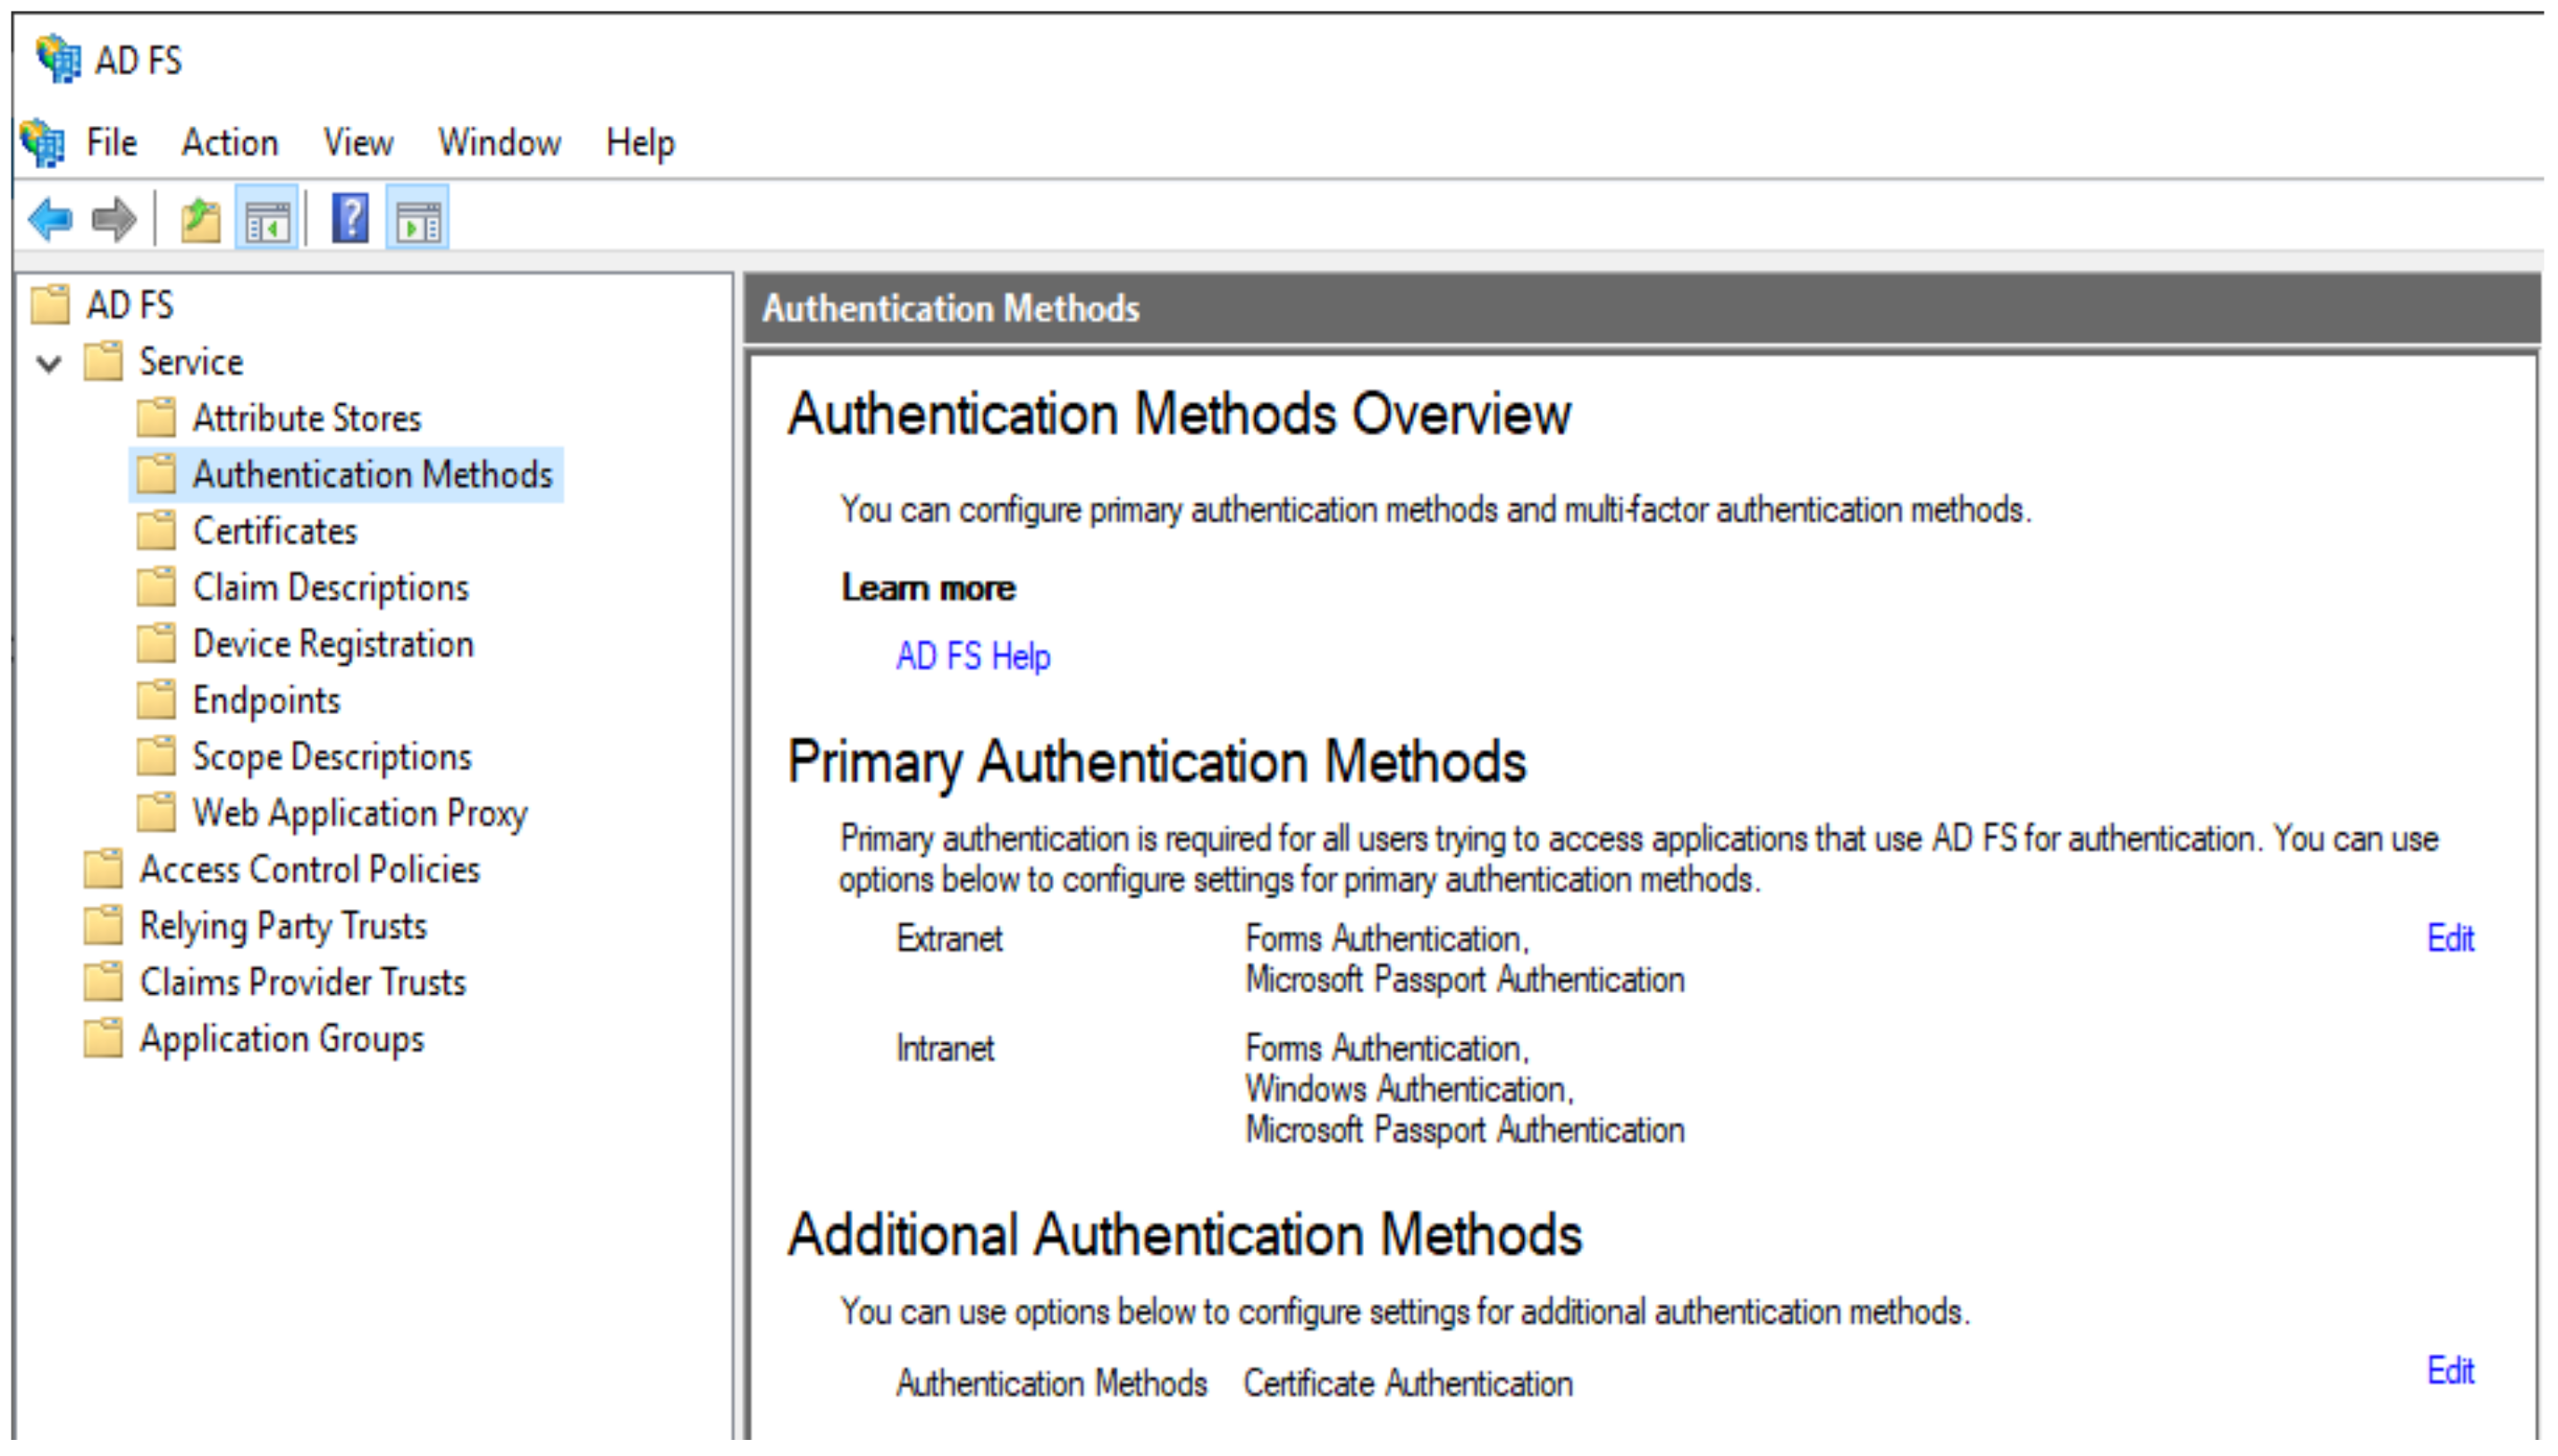
Task: Open Help using the question mark toolbar icon
Action: [x=352, y=219]
